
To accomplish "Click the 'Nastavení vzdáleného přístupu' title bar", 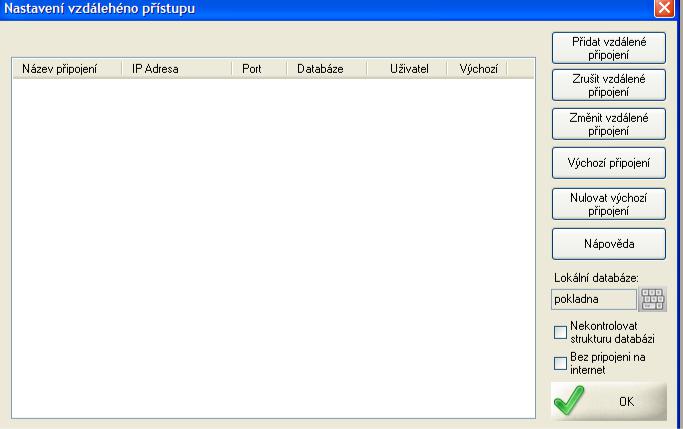I will [300, 8].
